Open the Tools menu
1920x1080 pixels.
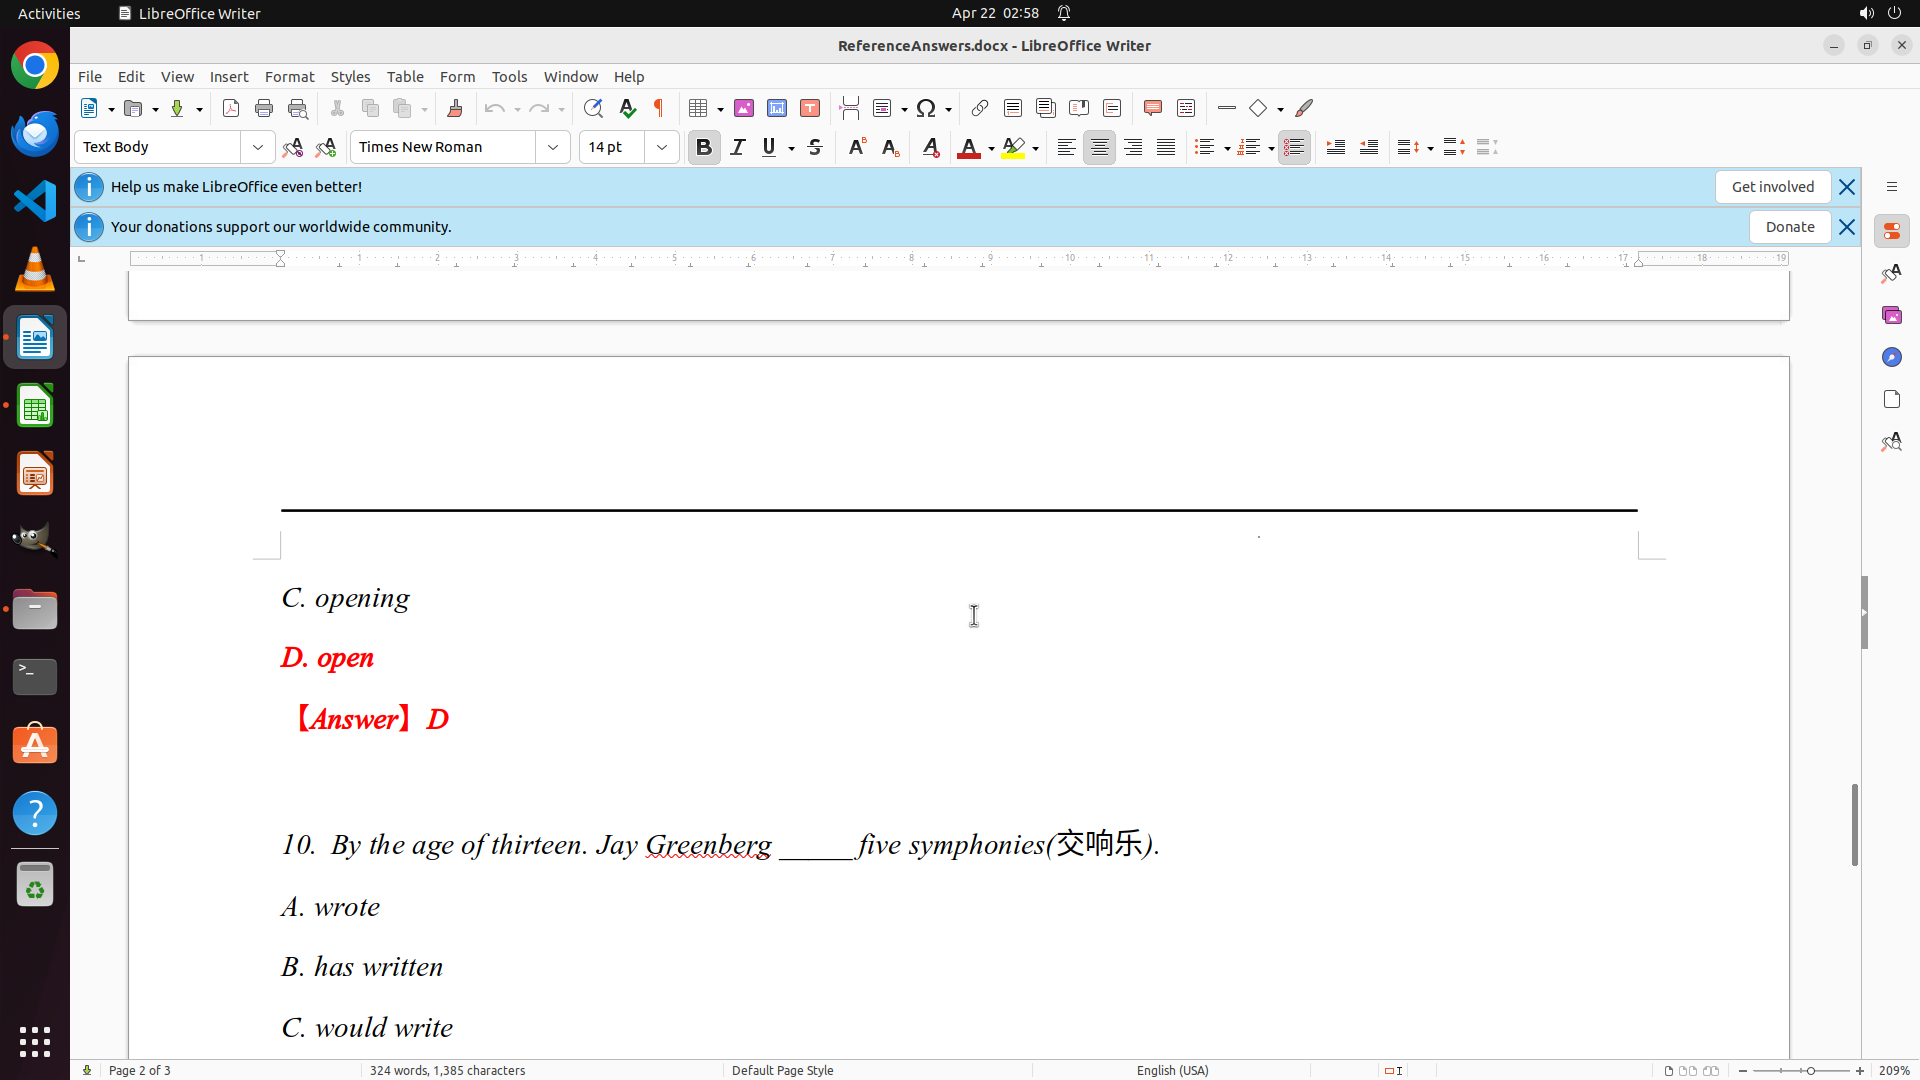tap(509, 76)
